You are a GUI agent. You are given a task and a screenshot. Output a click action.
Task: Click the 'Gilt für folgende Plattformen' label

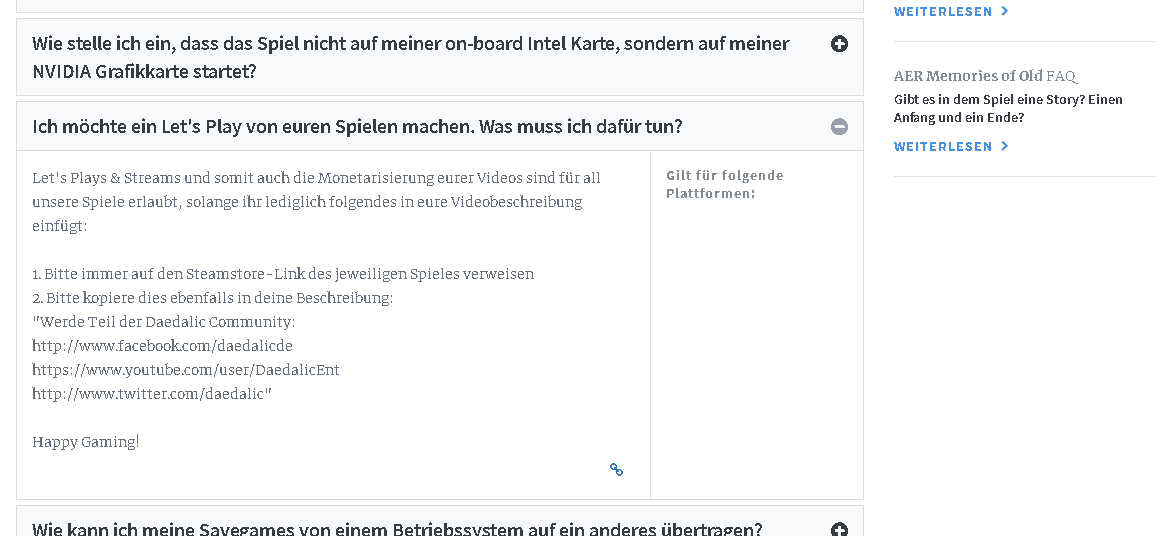tap(724, 184)
